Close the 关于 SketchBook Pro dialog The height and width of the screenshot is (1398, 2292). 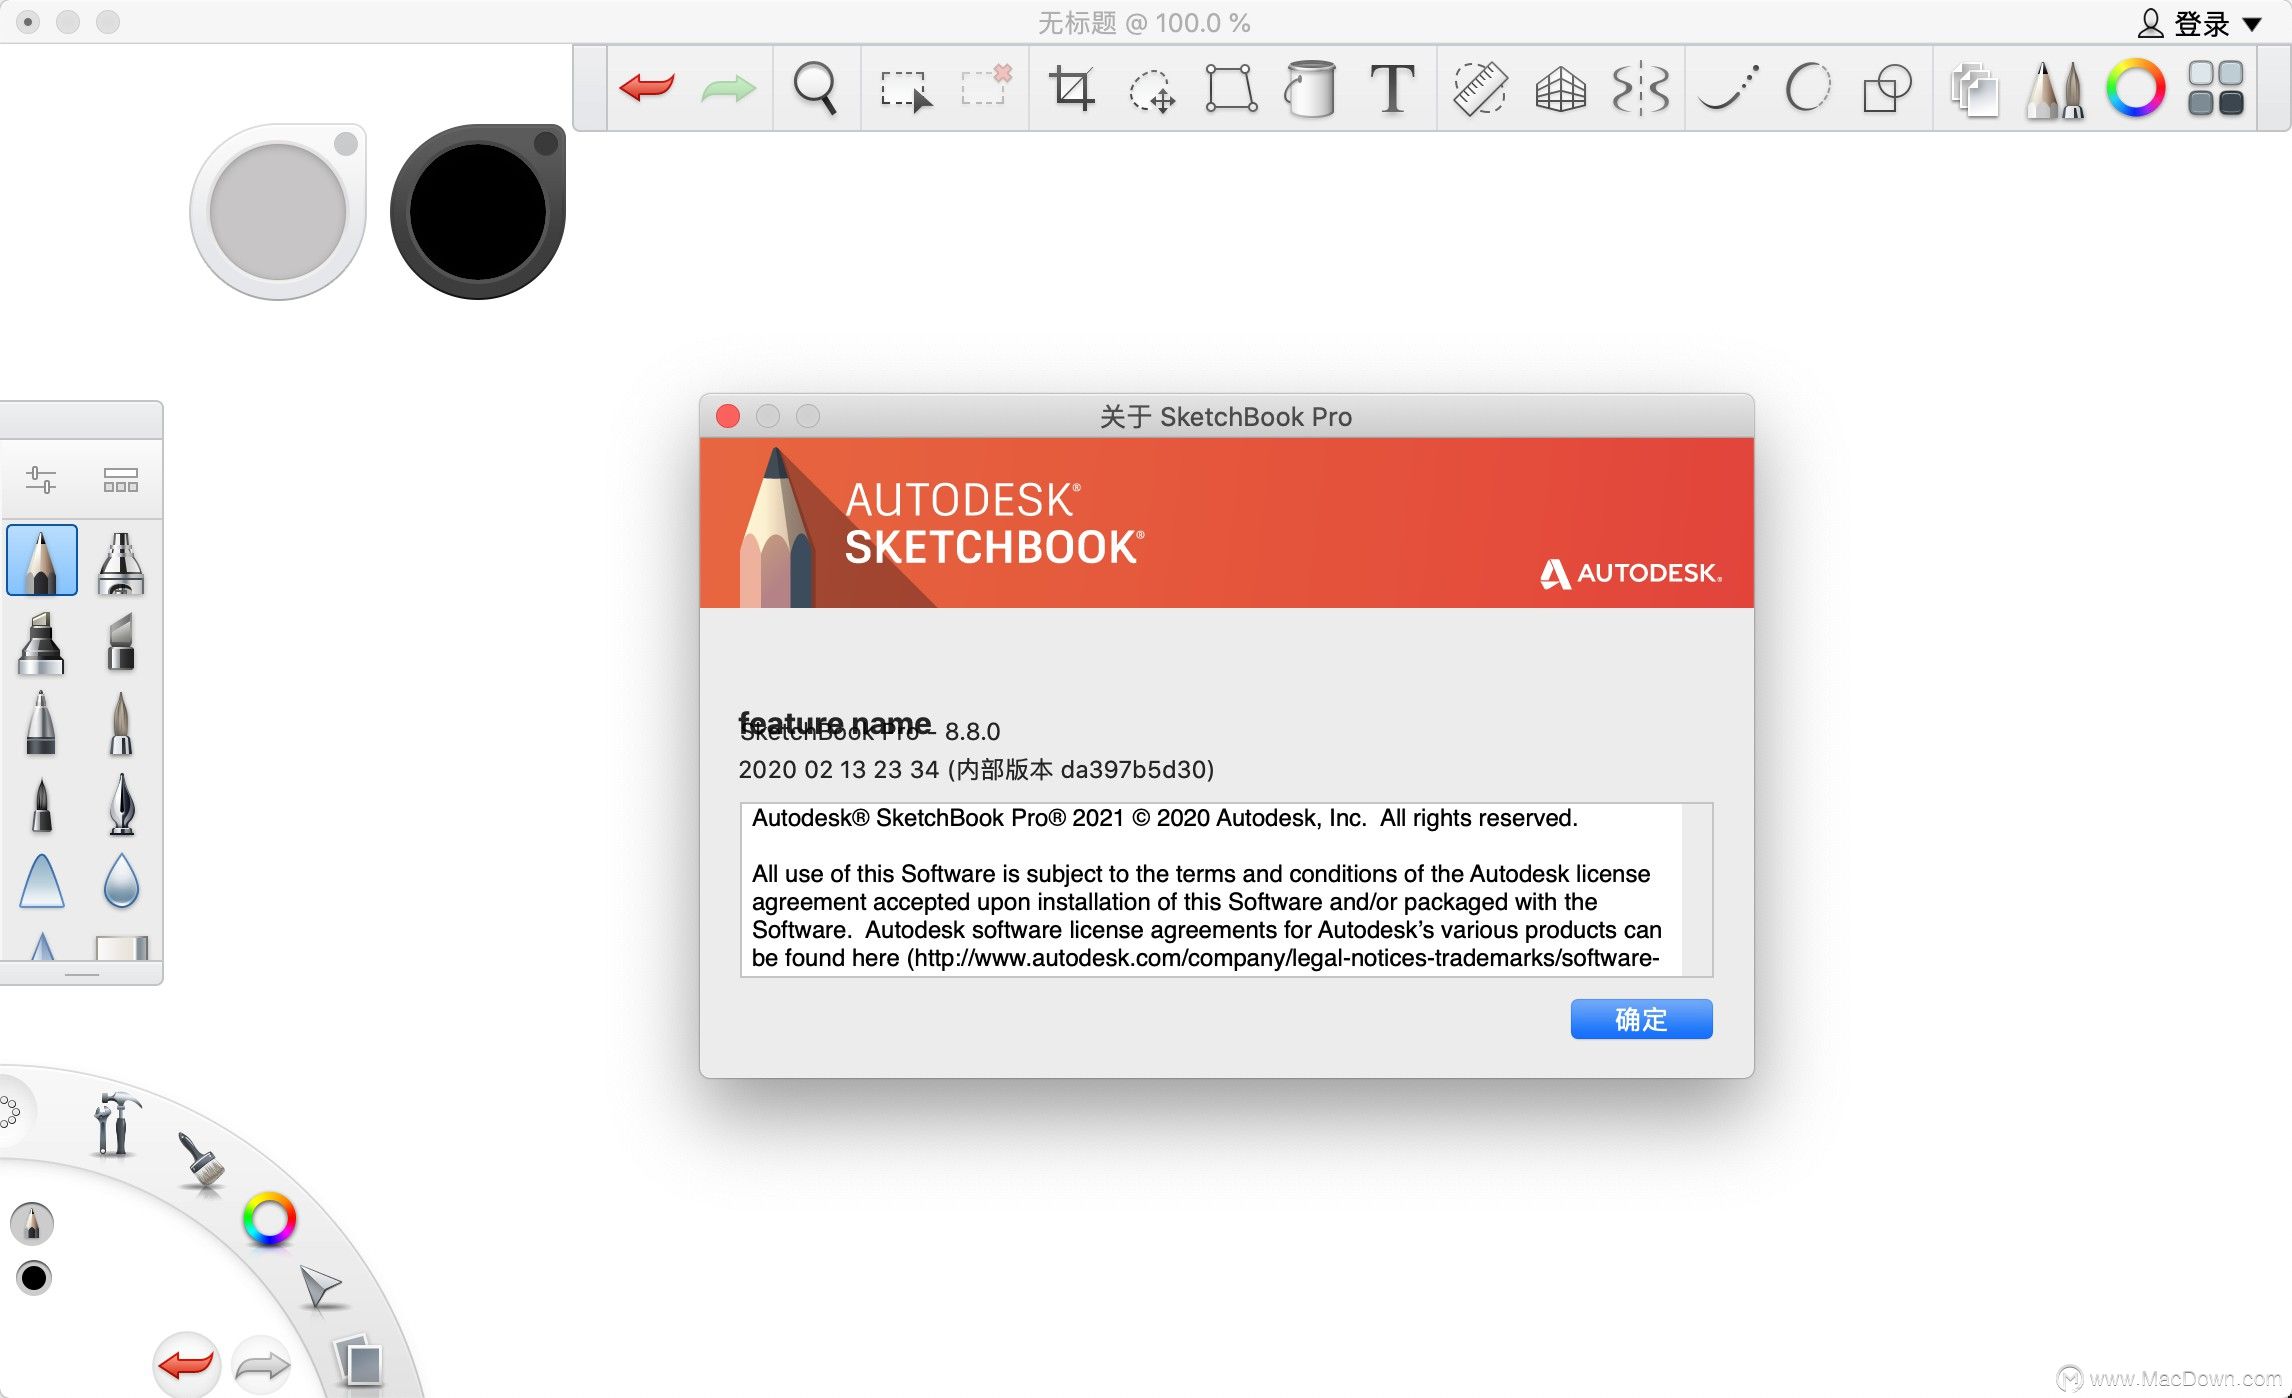728,416
